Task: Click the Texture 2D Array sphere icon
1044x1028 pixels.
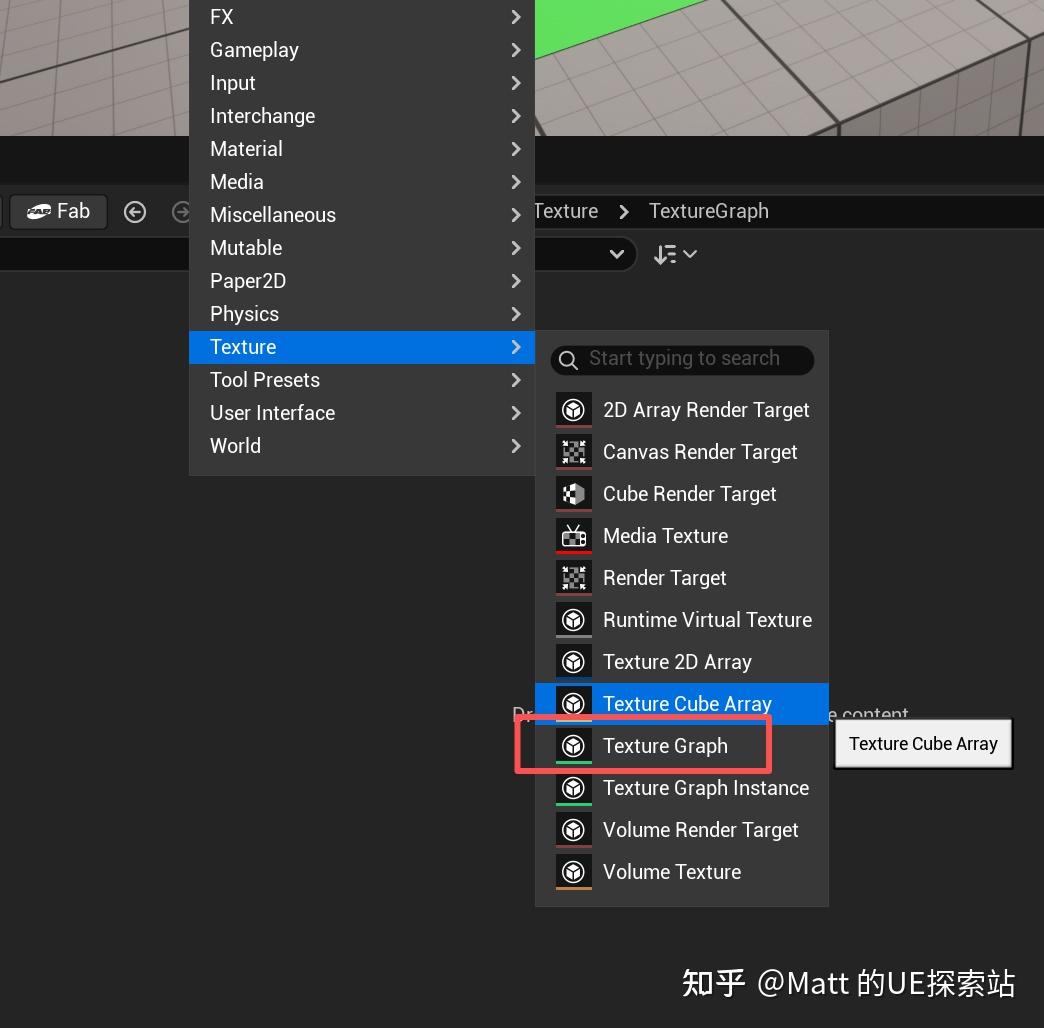Action: tap(573, 661)
